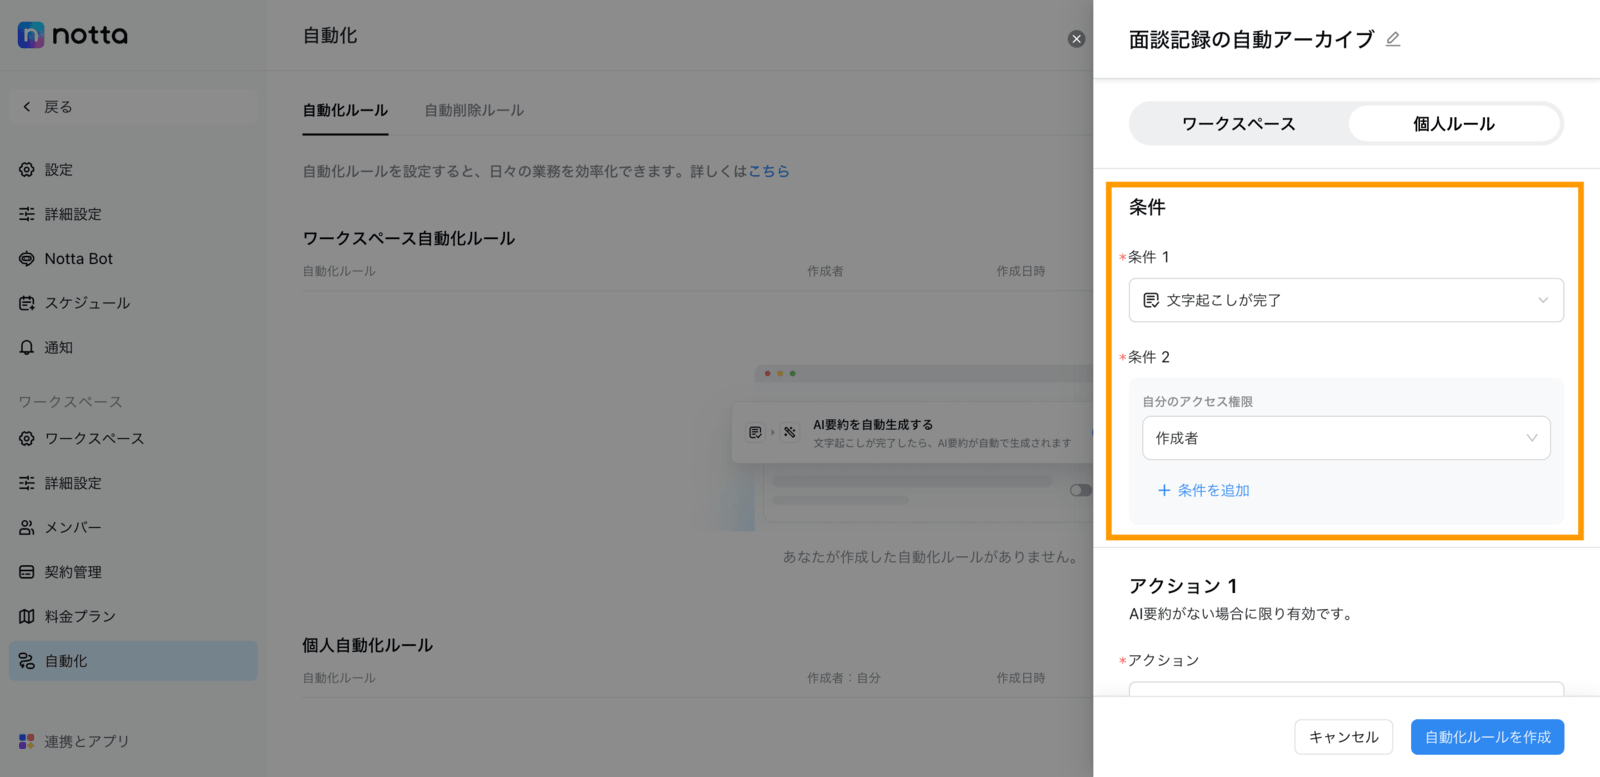
Task: Click the 戻る button
Action: (133, 107)
